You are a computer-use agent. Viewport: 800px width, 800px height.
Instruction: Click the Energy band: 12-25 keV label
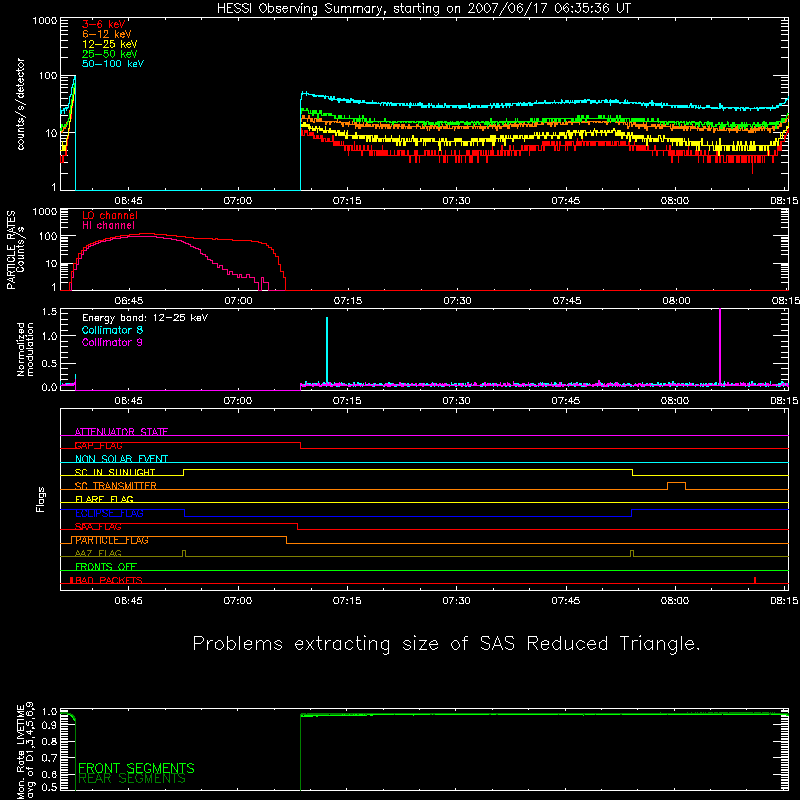tap(145, 318)
